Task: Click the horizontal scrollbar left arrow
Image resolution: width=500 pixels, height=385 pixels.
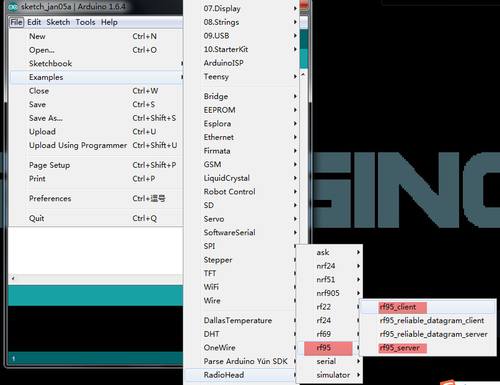Action: 13,279
